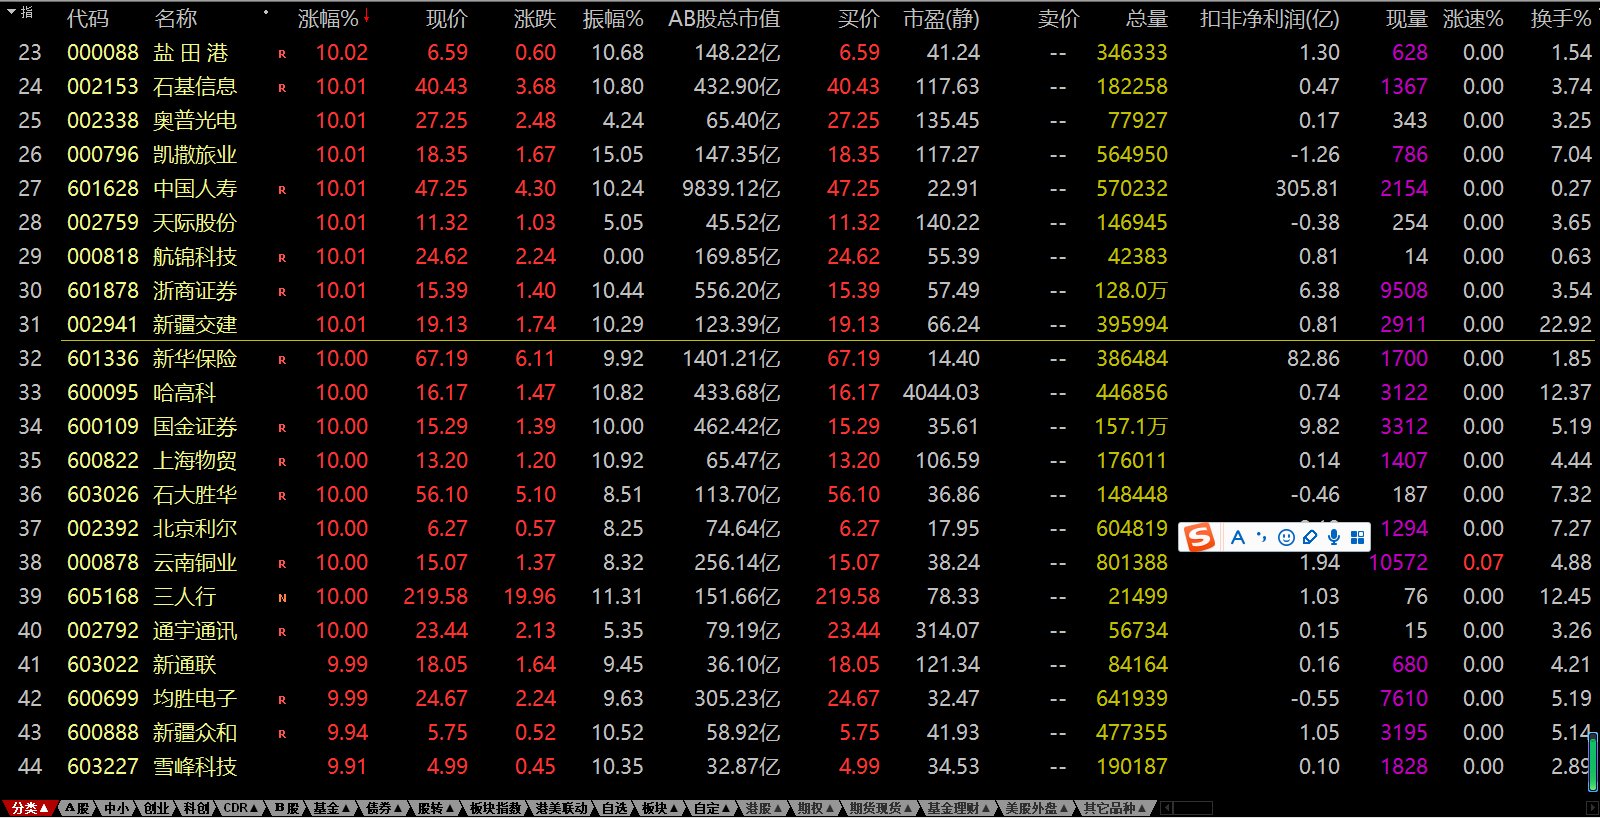1600x819 pixels.
Task: Switch to the 科创 tab
Action: 196,808
